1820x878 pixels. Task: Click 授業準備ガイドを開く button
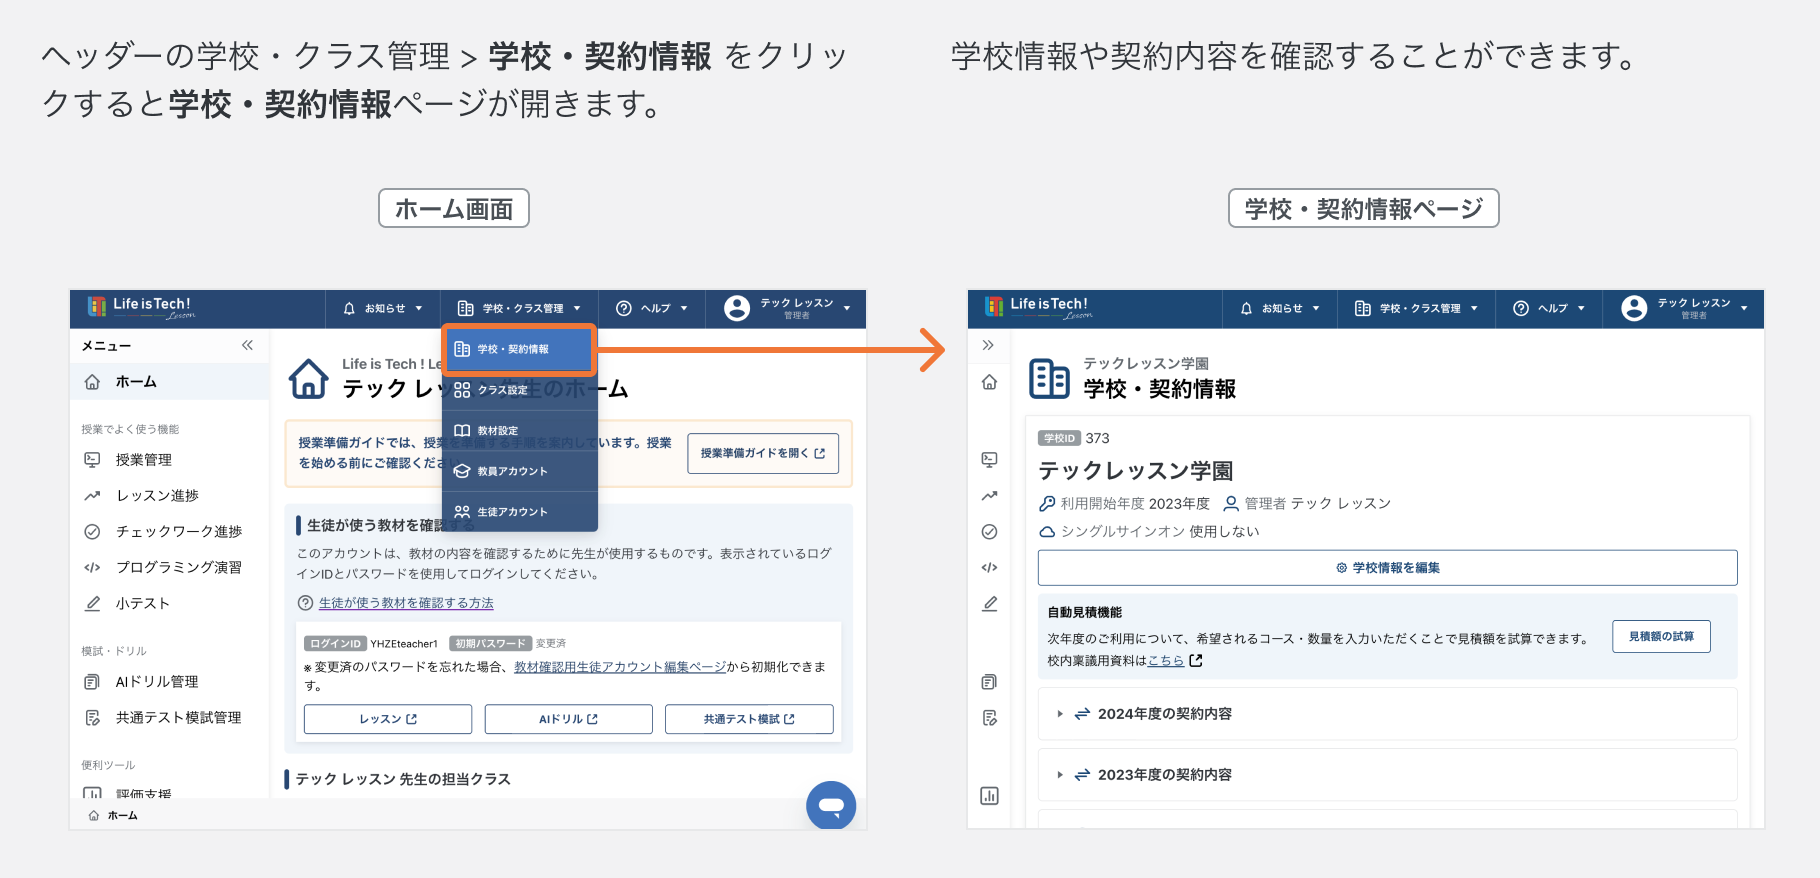coord(763,453)
